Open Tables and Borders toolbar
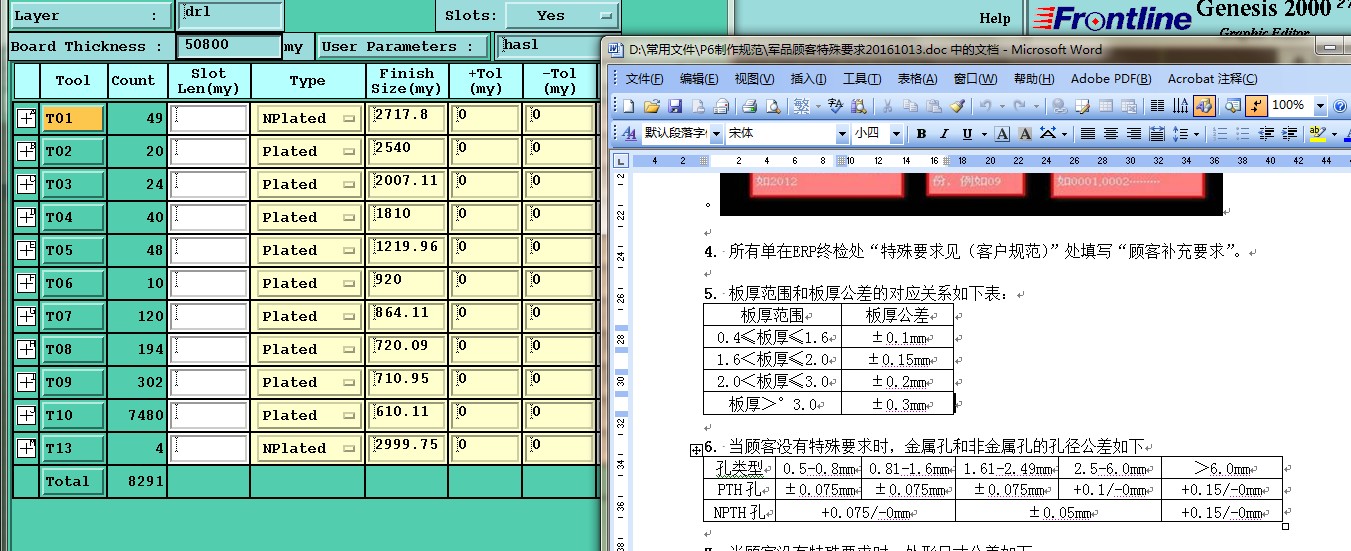 pos(1083,105)
